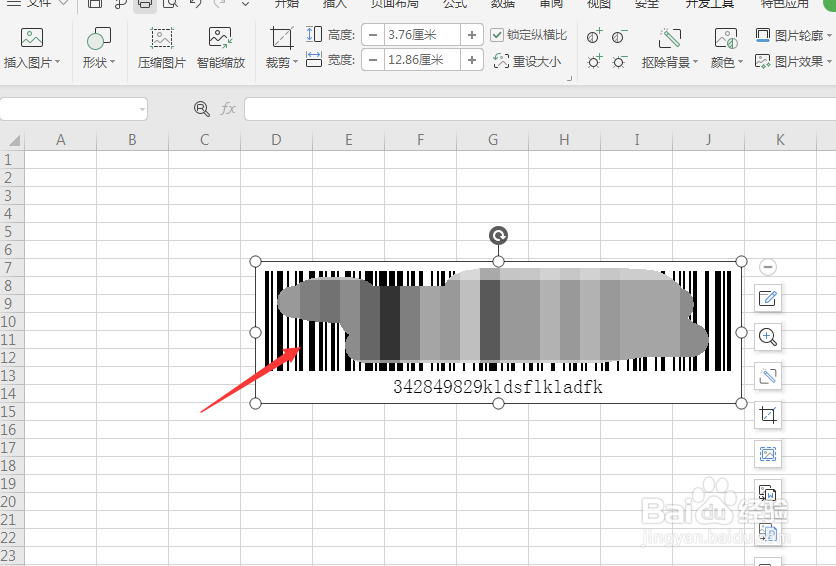Click Compress Picture (压缩图片)

tap(162, 48)
